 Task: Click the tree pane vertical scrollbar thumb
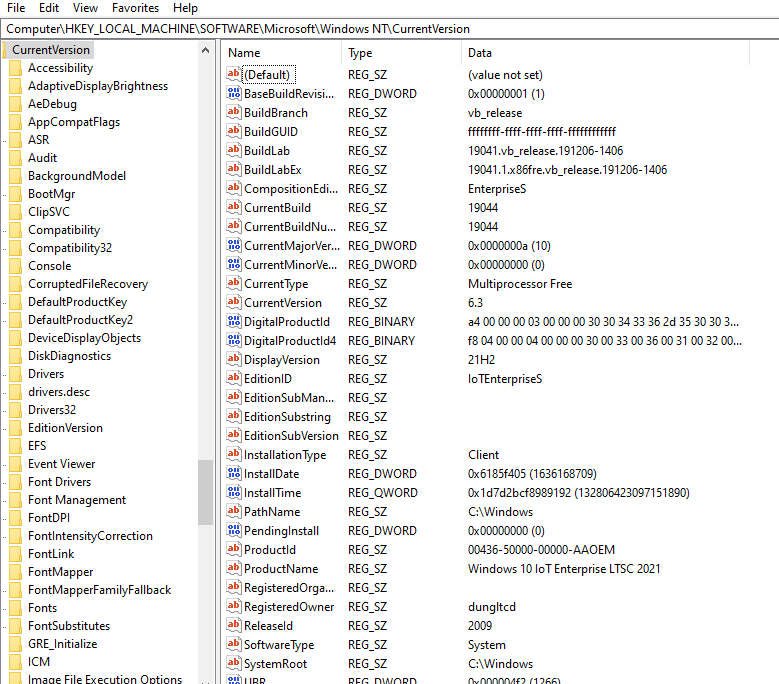pyautogui.click(x=205, y=492)
